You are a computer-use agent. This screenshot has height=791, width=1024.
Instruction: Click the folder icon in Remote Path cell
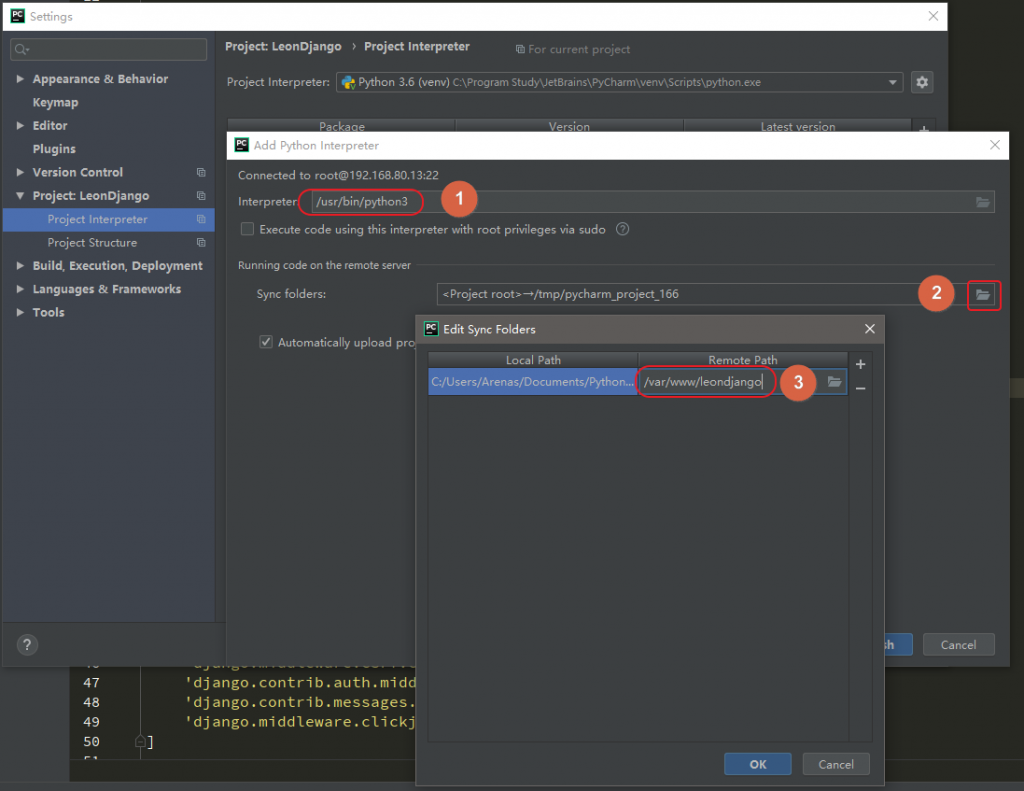click(834, 382)
